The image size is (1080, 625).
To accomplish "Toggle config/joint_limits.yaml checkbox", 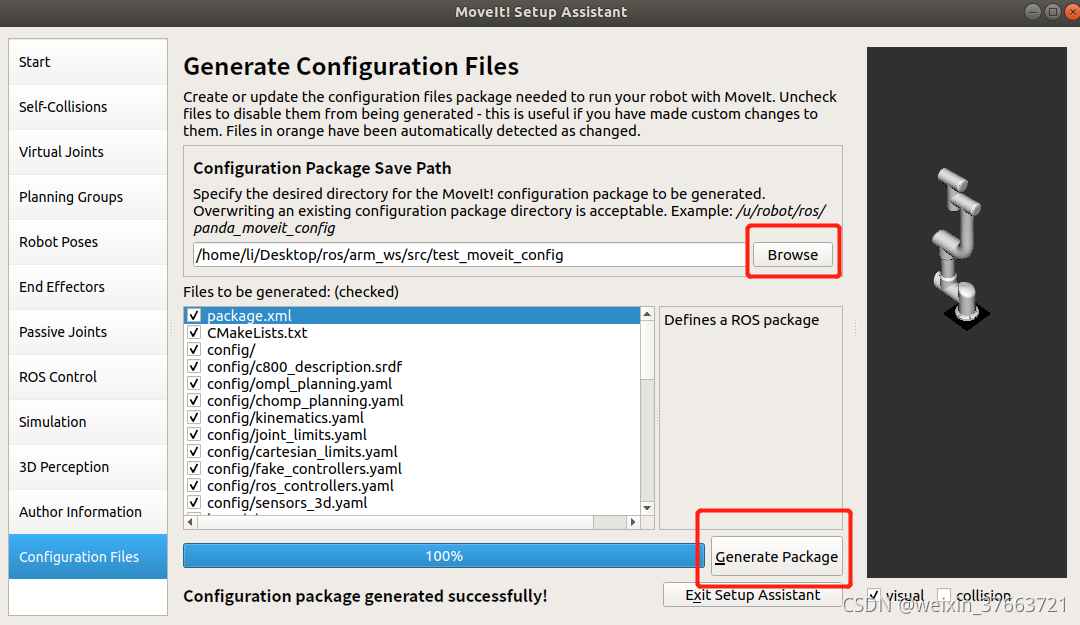I will pyautogui.click(x=194, y=435).
